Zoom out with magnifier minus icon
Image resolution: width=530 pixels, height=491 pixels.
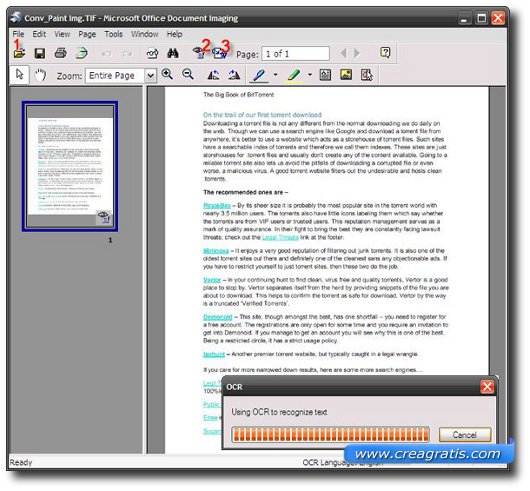tap(188, 74)
